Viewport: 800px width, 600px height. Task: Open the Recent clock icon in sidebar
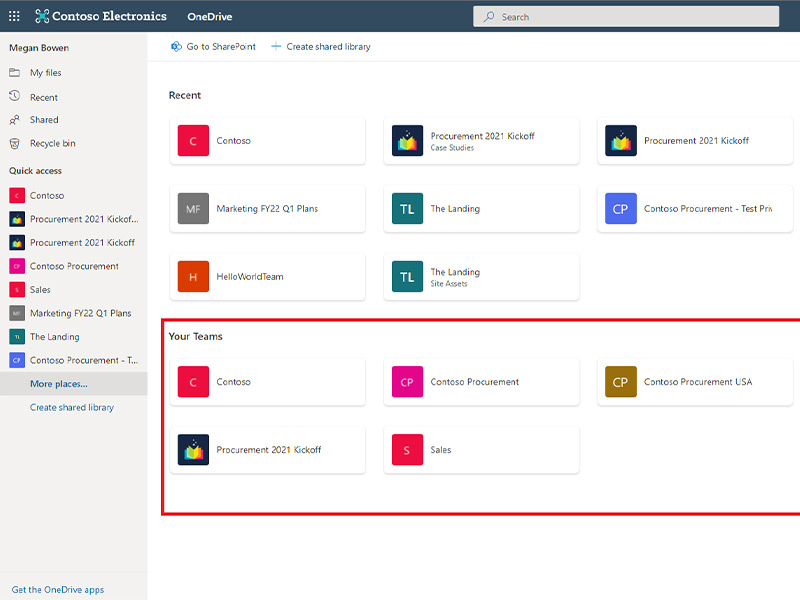(x=15, y=96)
